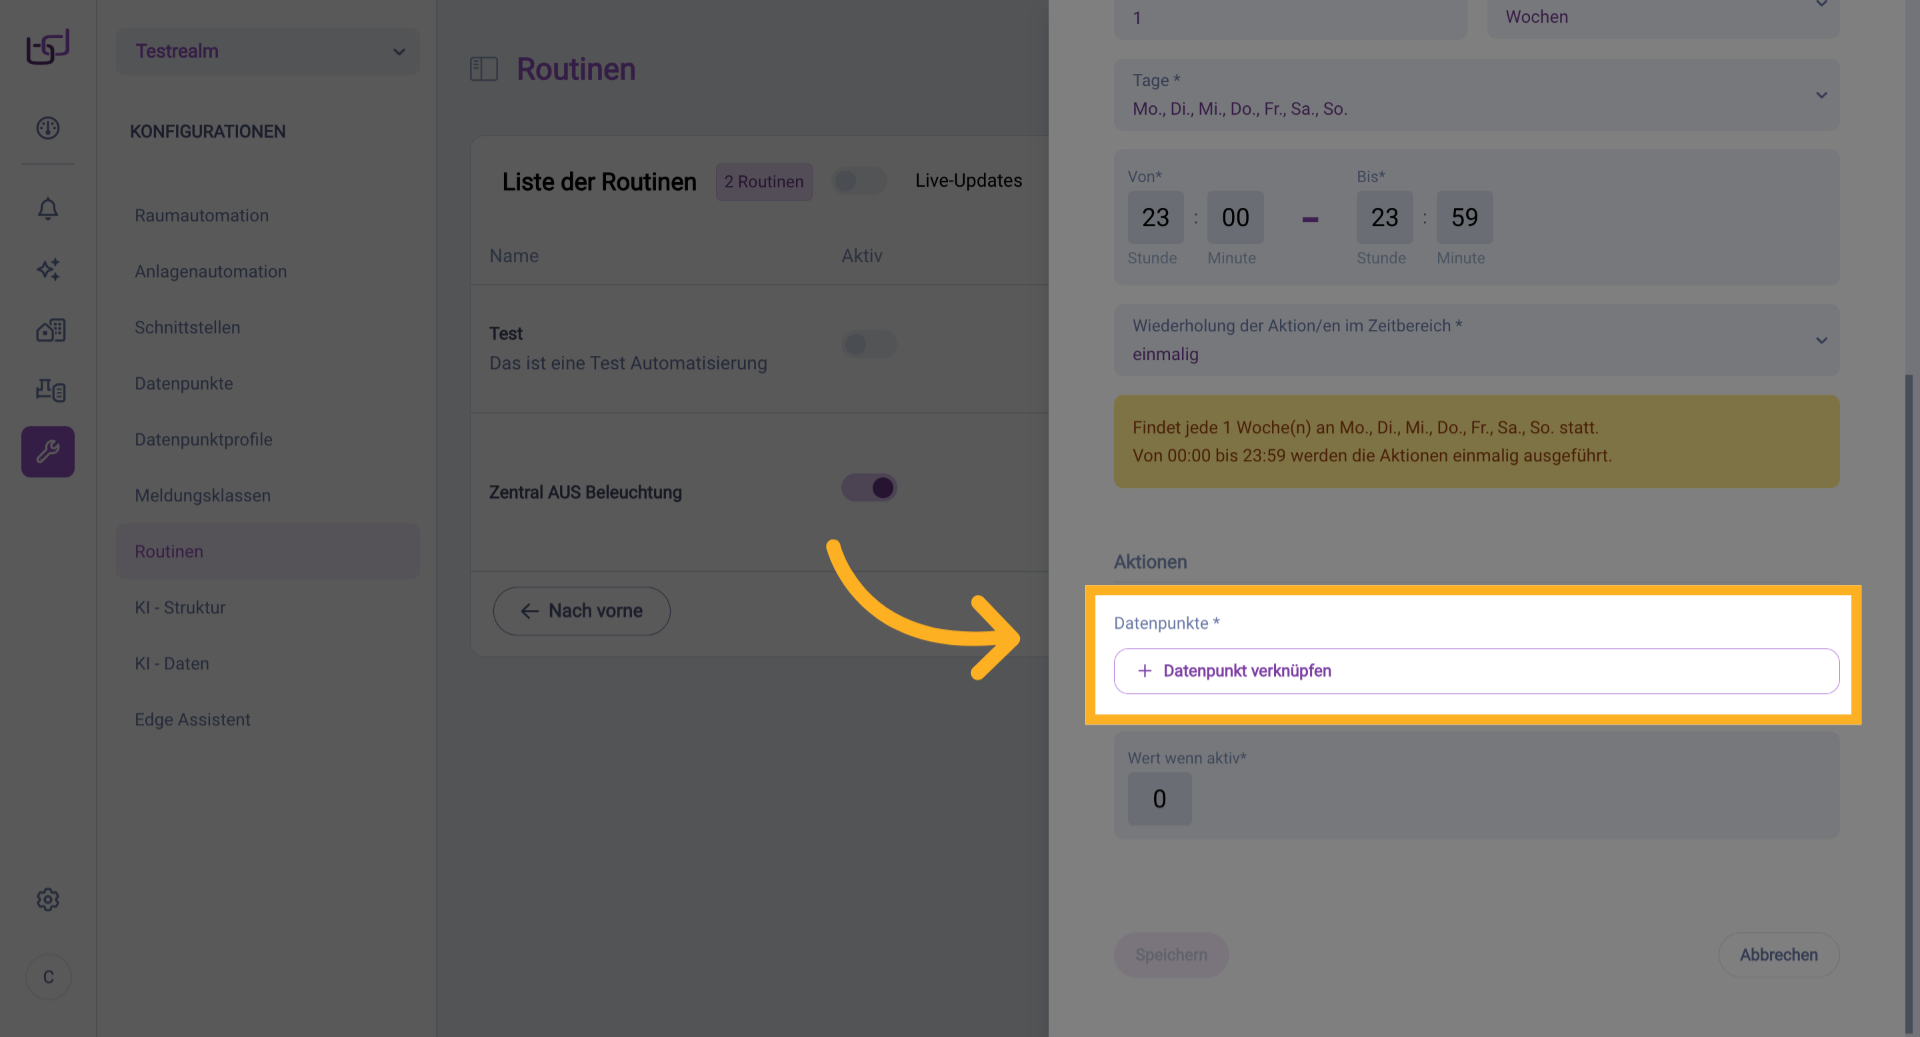
Task: Open the dashboard icon in left rail
Action: (48, 128)
